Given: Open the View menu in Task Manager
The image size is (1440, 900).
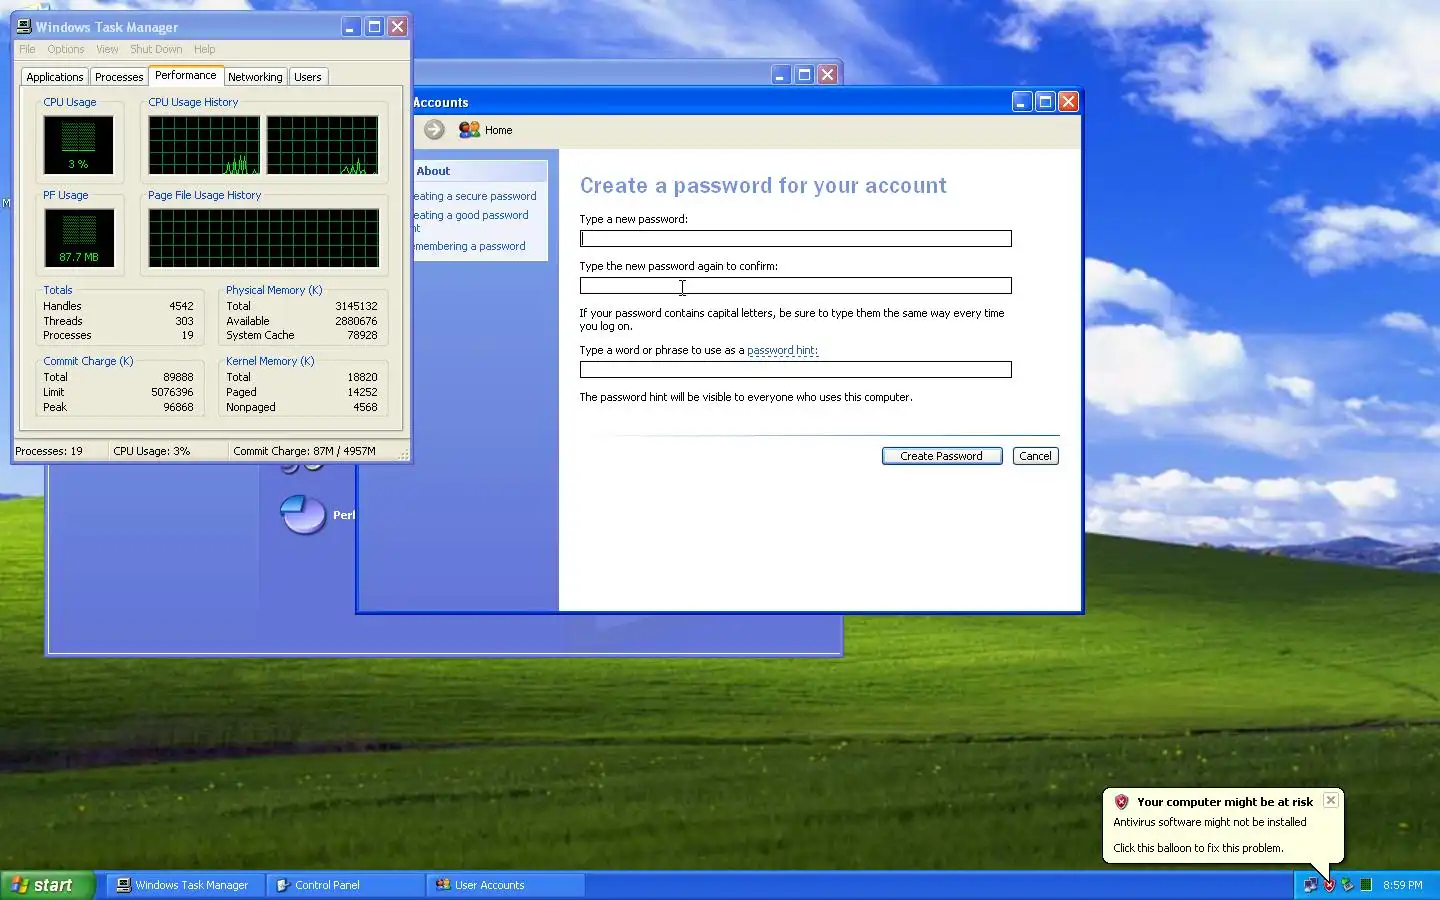Looking at the screenshot, I should pyautogui.click(x=107, y=49).
